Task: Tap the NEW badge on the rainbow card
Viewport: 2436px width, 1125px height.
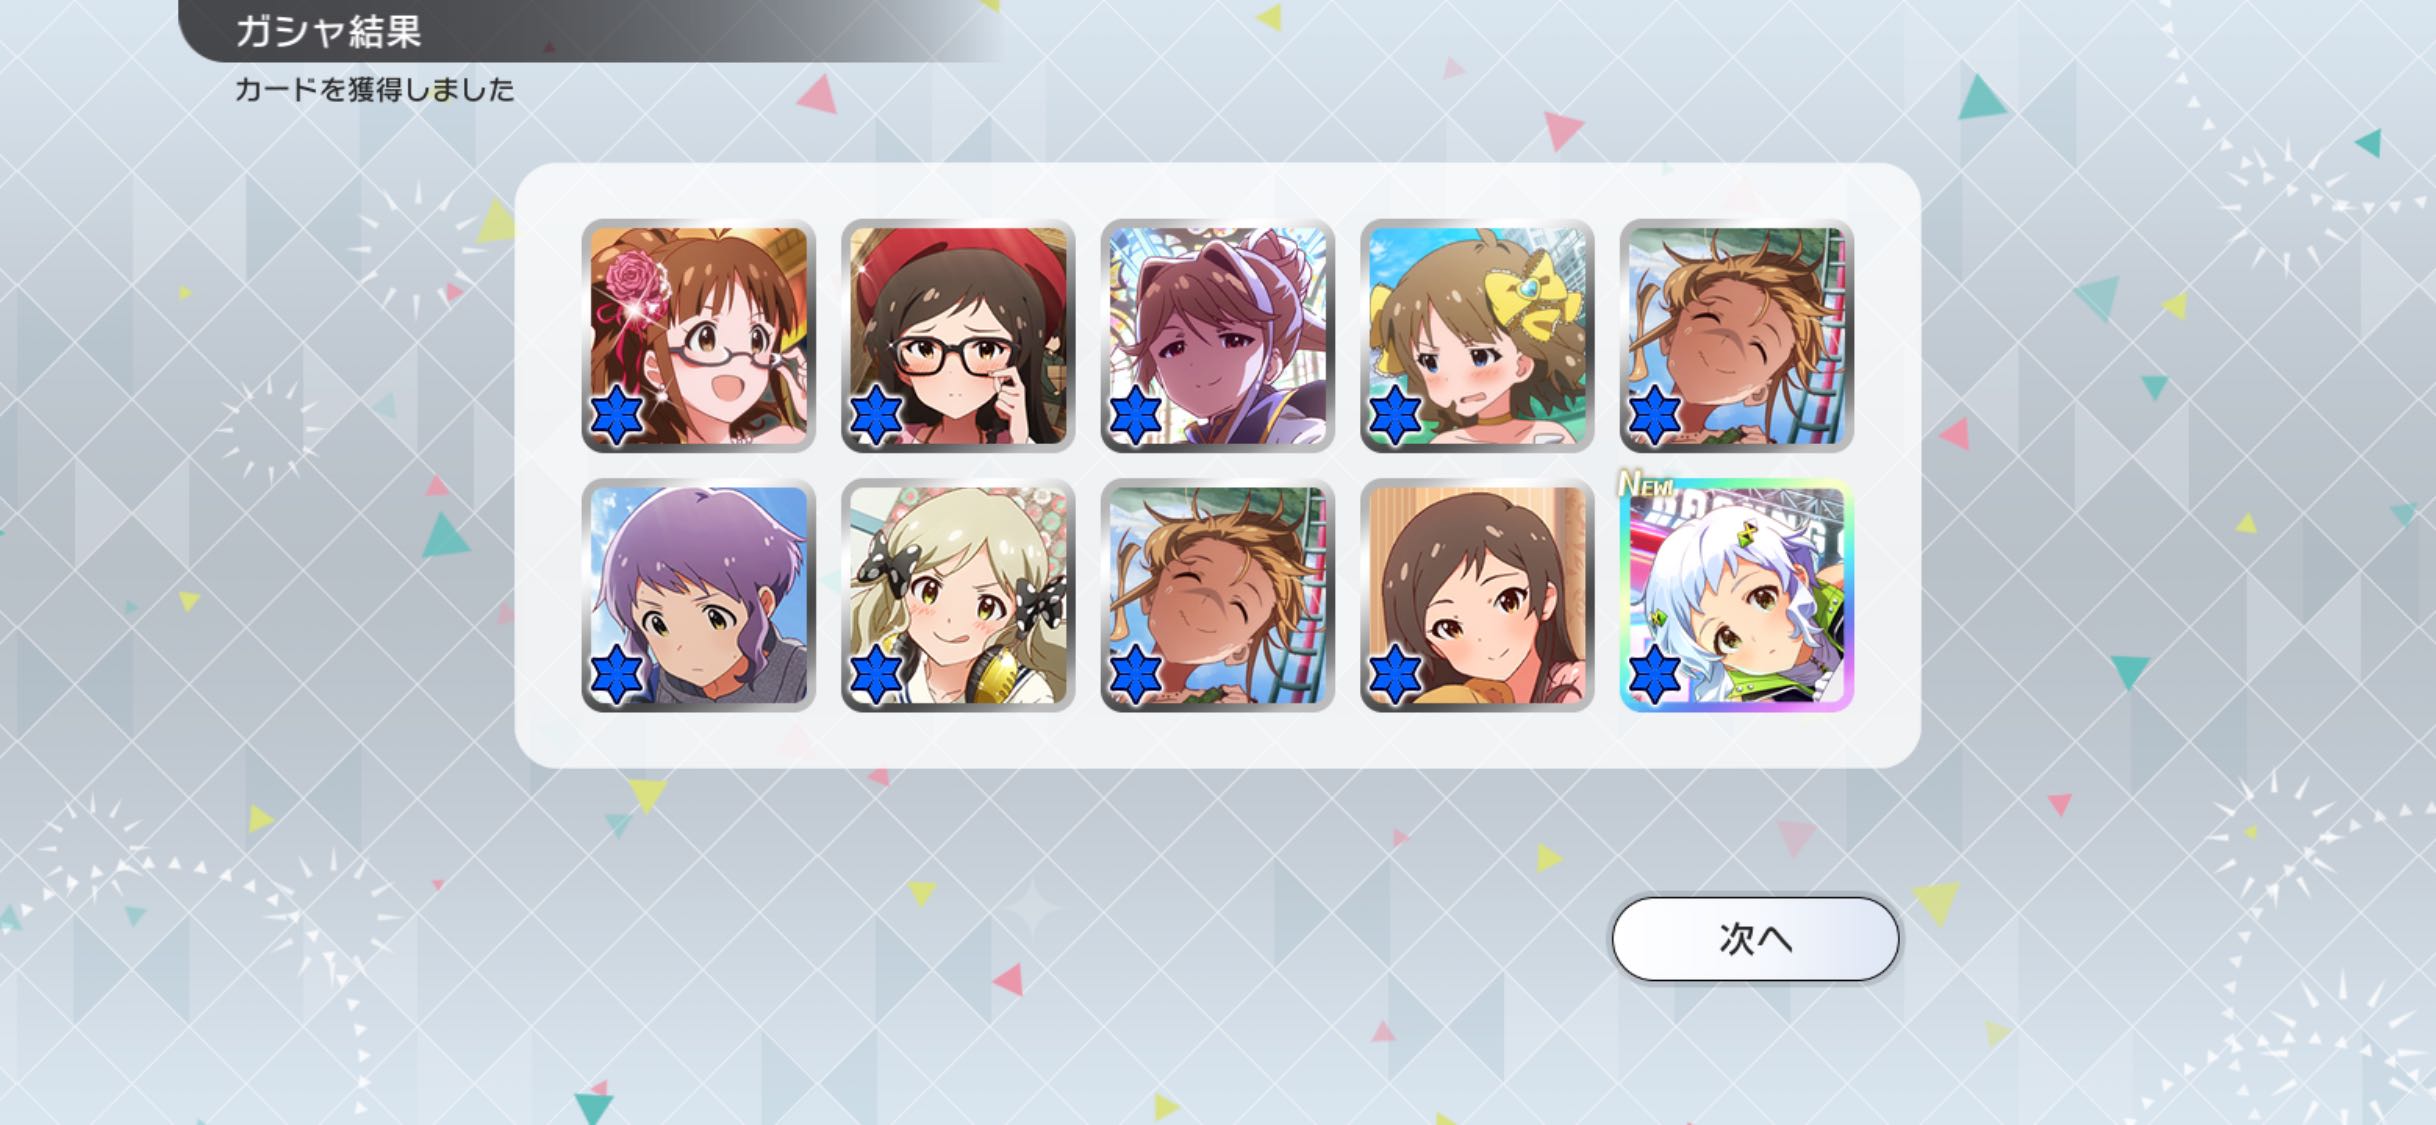Action: click(x=1647, y=484)
